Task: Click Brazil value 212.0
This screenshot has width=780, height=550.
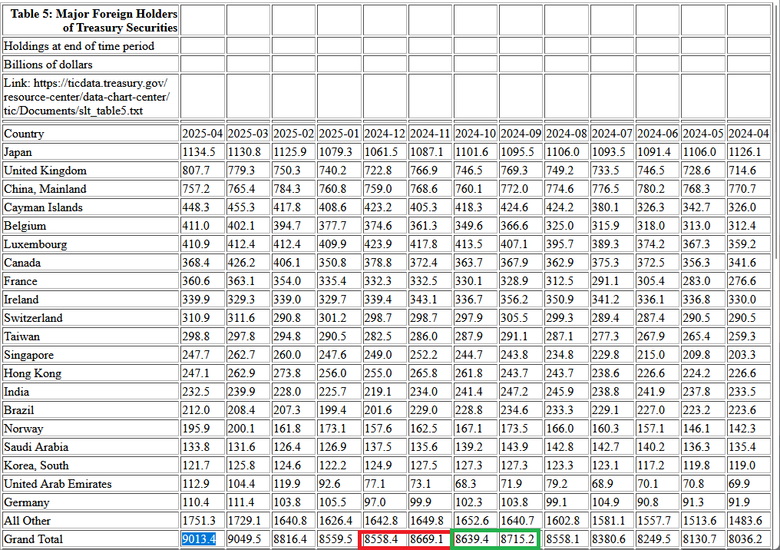Action: click(196, 410)
